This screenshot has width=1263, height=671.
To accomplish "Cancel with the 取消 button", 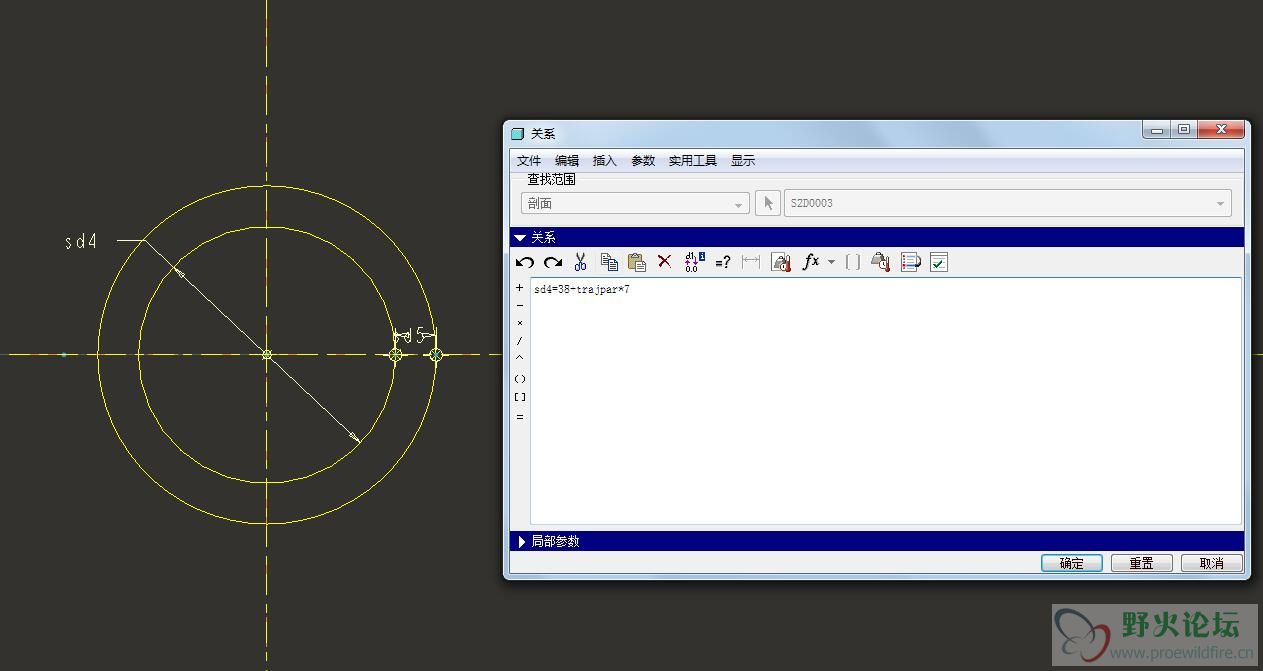I will pyautogui.click(x=1212, y=563).
